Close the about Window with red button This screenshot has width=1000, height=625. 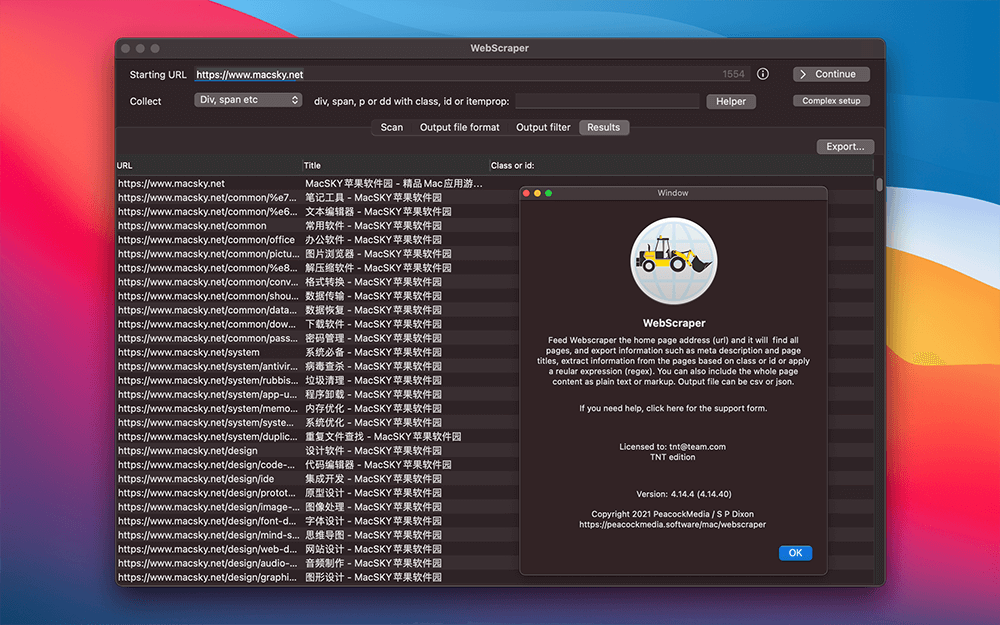526,193
